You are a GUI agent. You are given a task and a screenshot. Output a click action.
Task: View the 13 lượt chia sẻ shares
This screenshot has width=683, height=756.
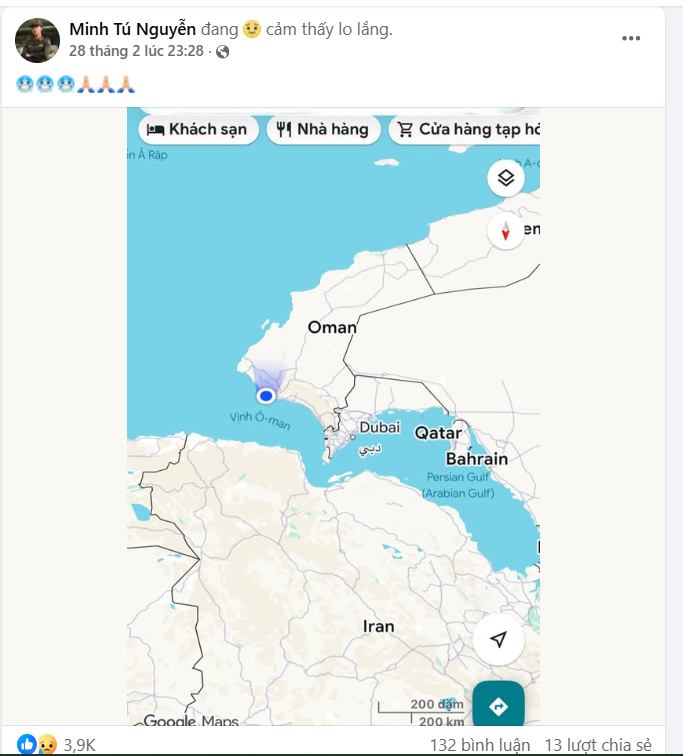coord(598,745)
